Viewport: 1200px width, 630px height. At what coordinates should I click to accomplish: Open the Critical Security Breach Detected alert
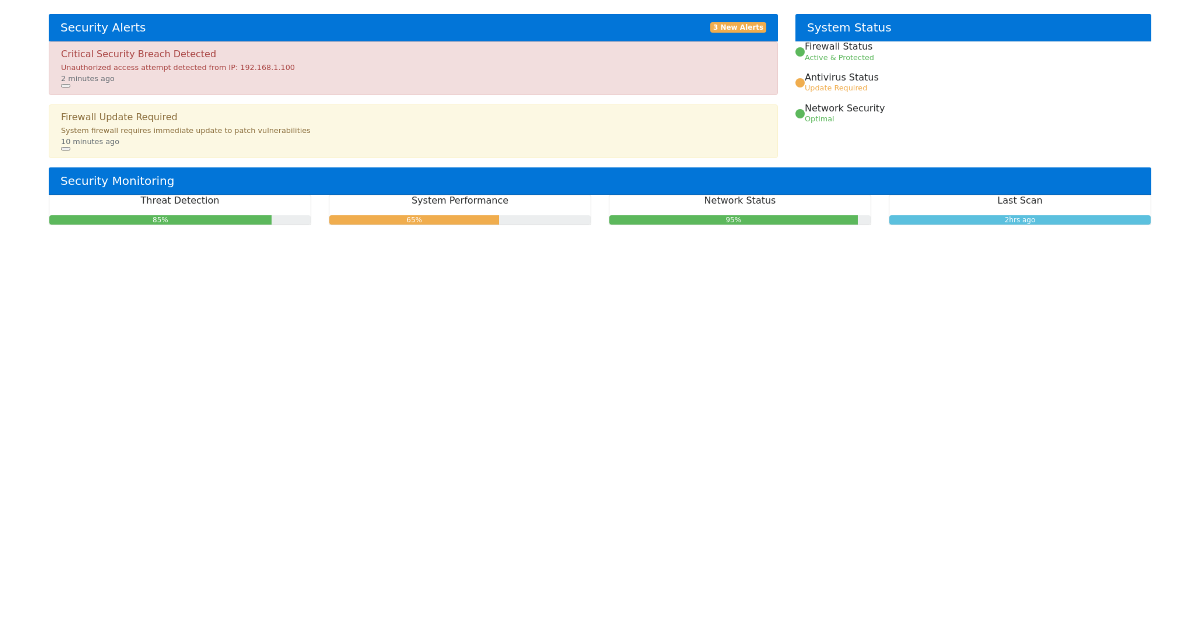click(138, 53)
